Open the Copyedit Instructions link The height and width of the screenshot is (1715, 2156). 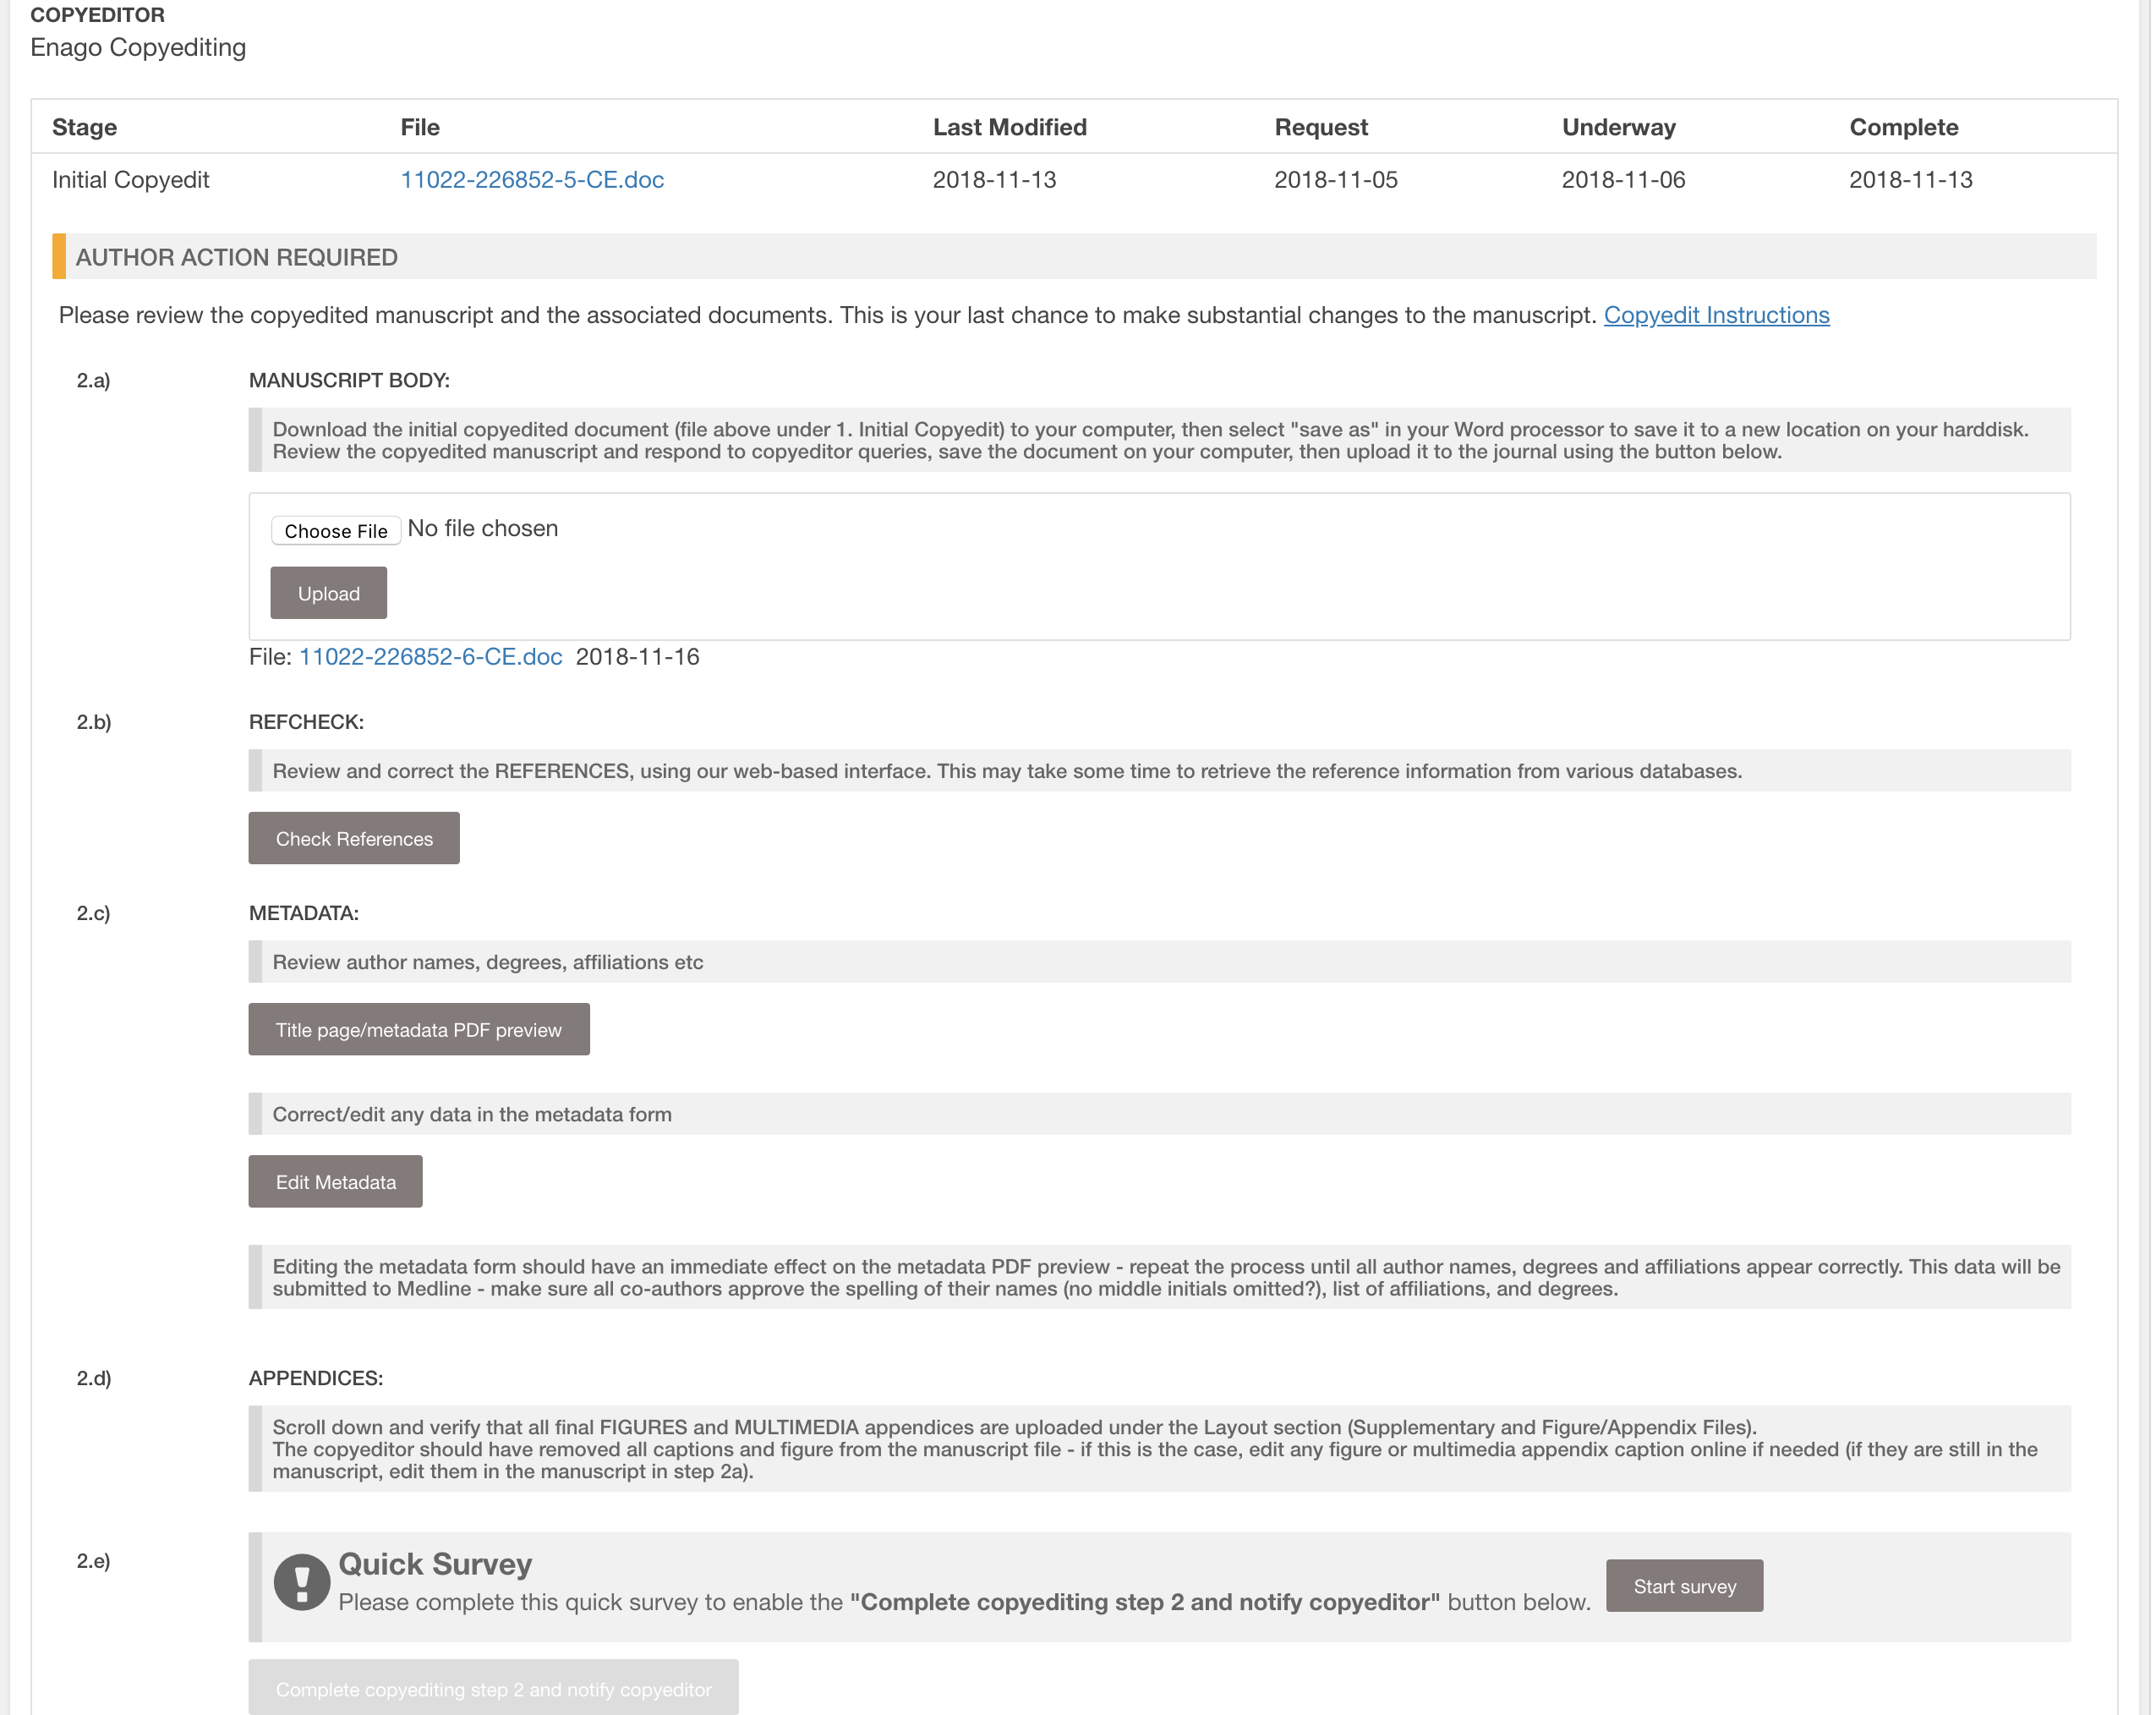1716,315
